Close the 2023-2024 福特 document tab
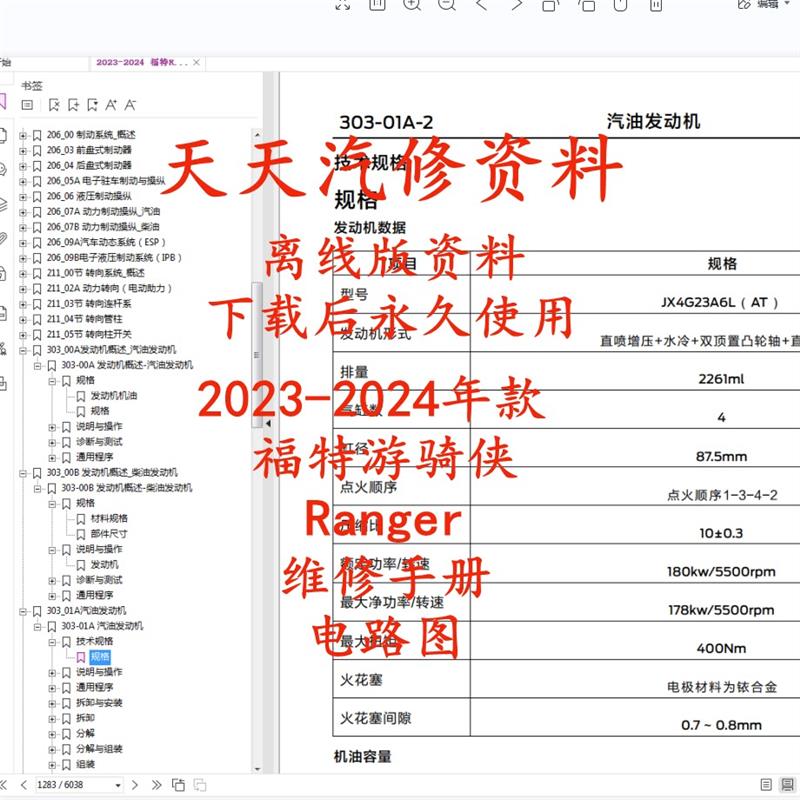This screenshot has height=800, width=800. click(196, 62)
